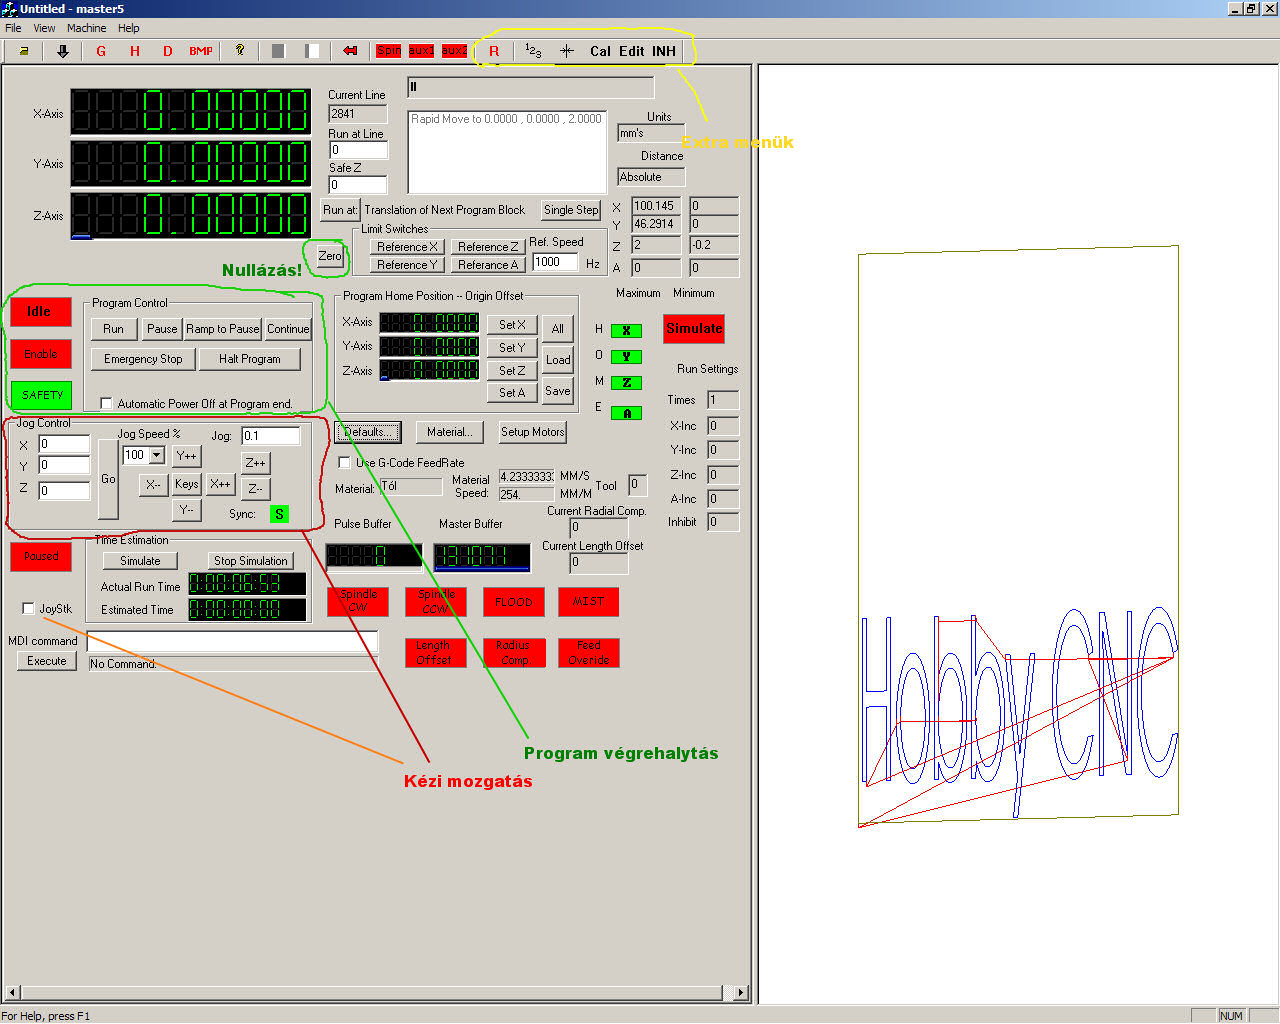Click the green X homed indicator

(x=626, y=331)
